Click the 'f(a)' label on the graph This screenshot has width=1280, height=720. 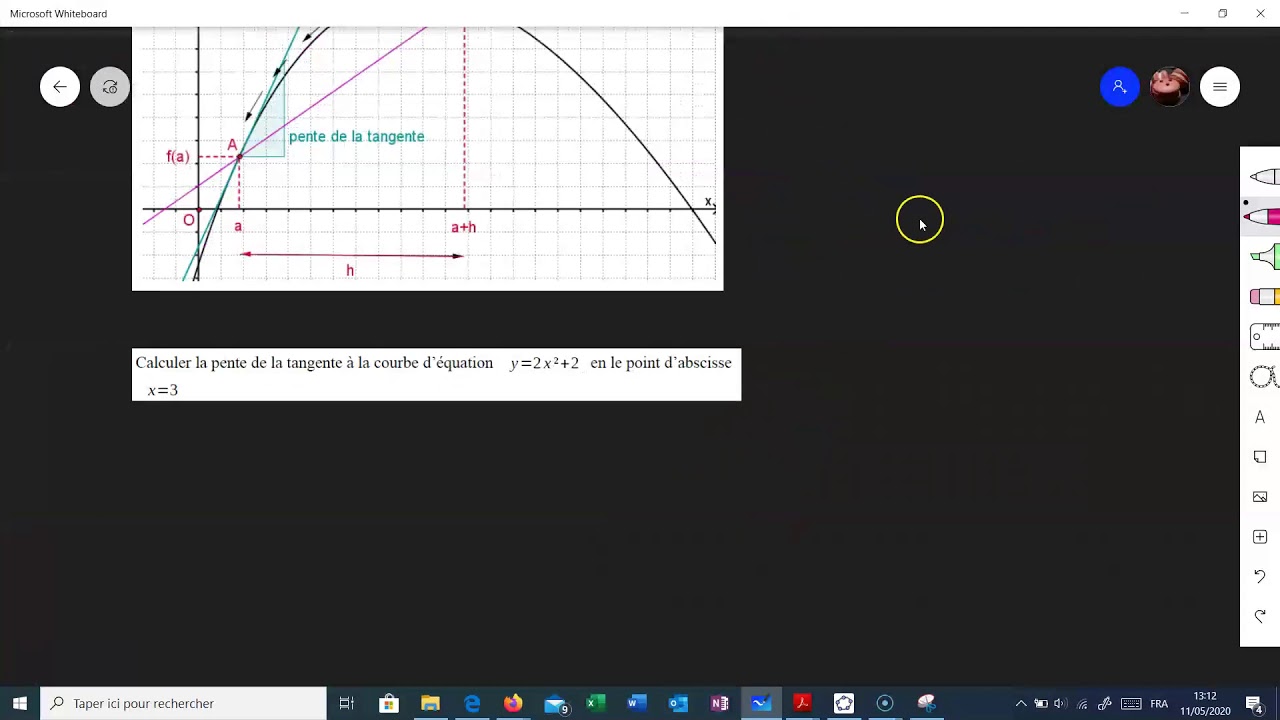pyautogui.click(x=177, y=157)
